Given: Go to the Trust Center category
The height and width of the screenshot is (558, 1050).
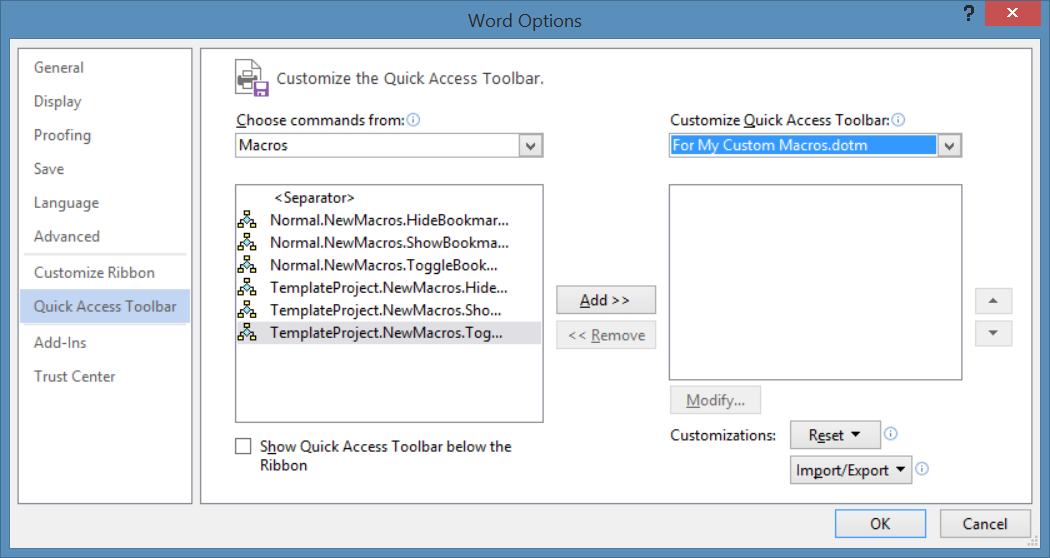Looking at the screenshot, I should (x=75, y=376).
